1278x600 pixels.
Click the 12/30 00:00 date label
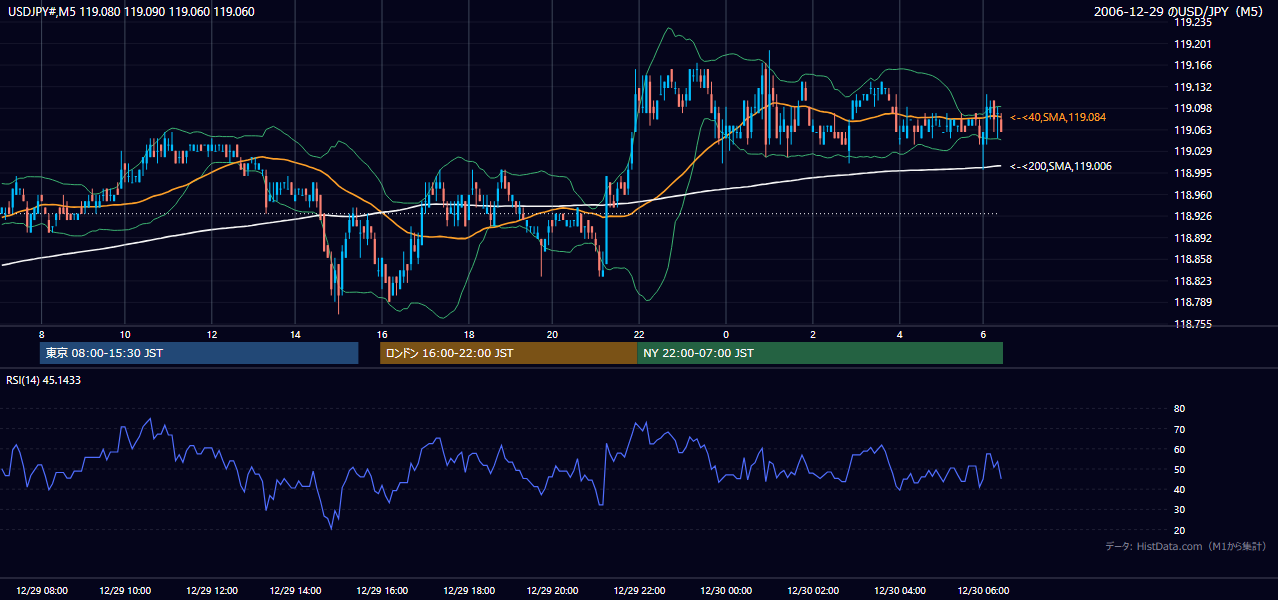coord(727,590)
